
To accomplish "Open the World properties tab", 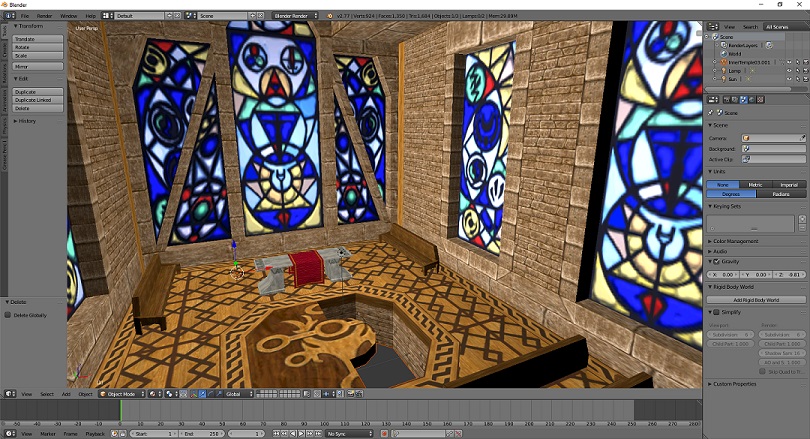I will pos(752,100).
